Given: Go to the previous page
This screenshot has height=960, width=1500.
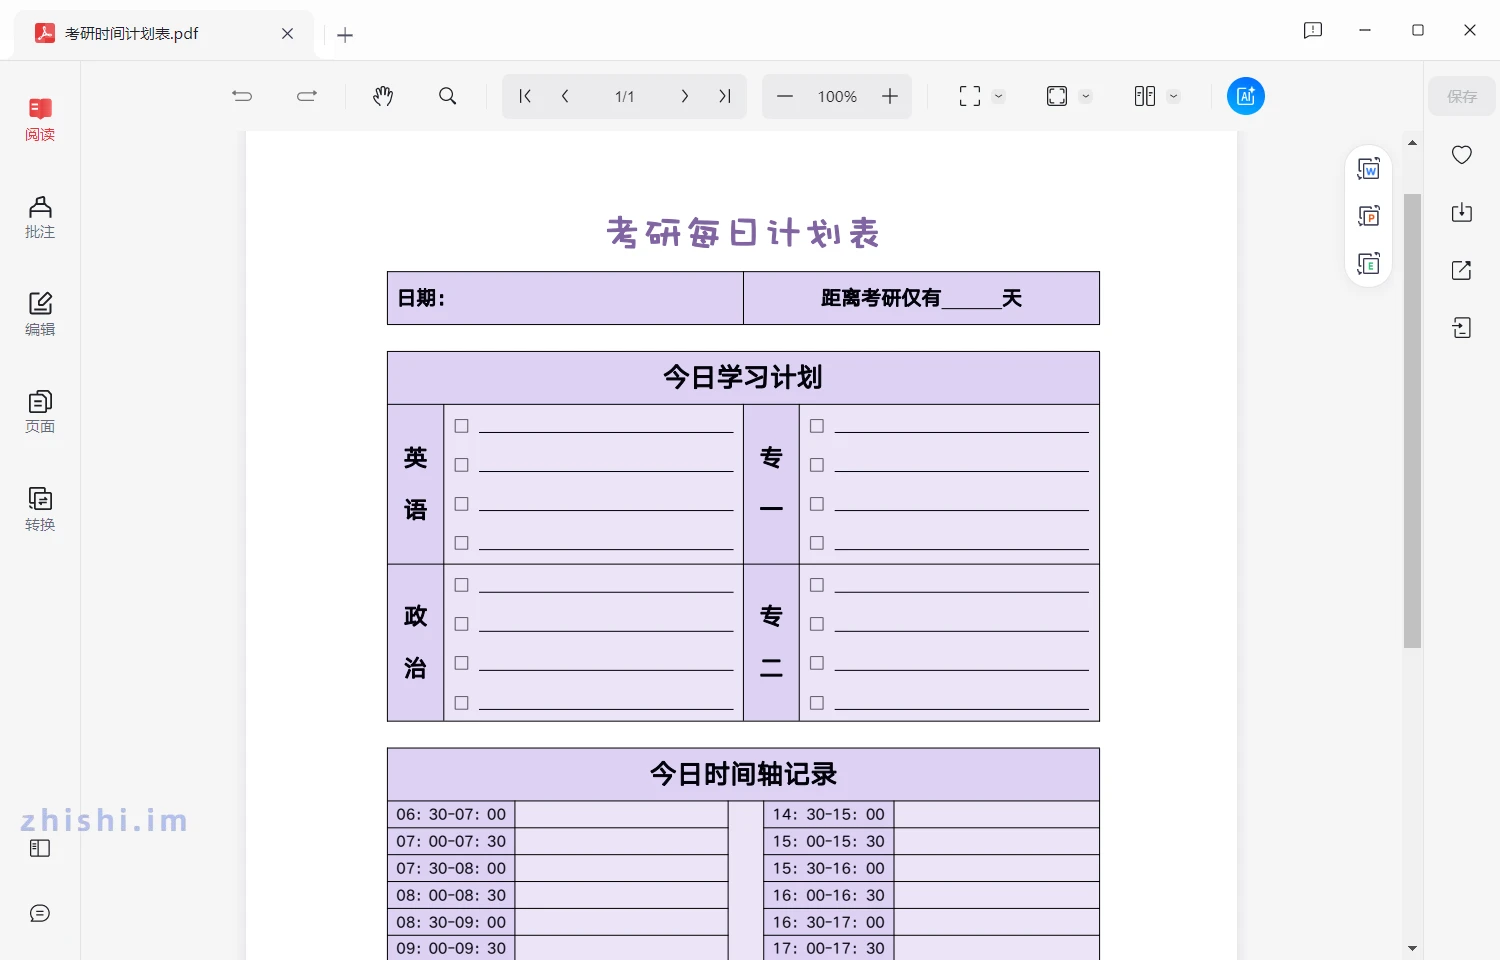Looking at the screenshot, I should coord(565,96).
